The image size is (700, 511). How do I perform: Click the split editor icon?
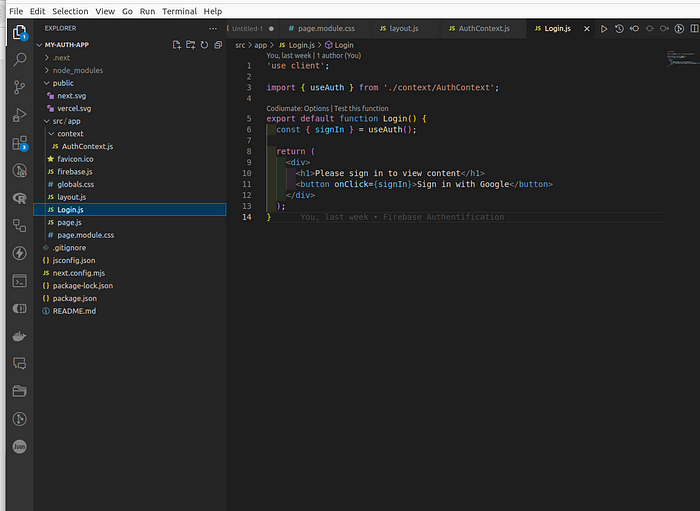pos(695,29)
